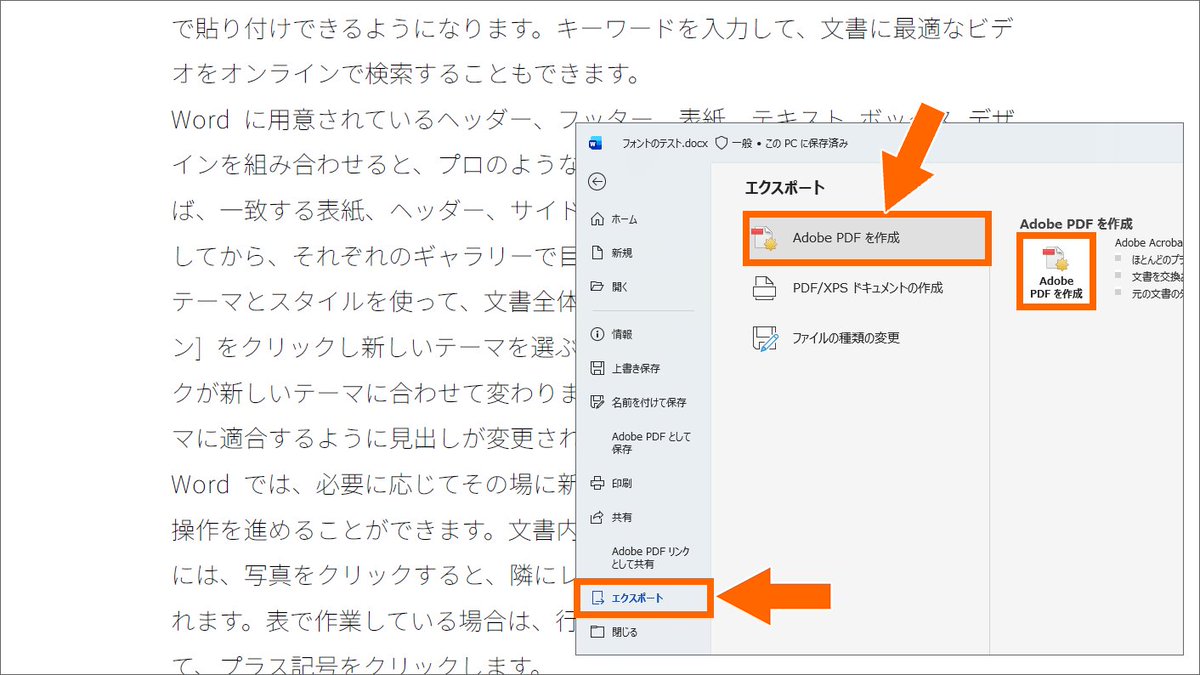The width and height of the screenshot is (1200, 675).
Task: Click the info circle icon beside 情報
Action: pyautogui.click(x=598, y=334)
